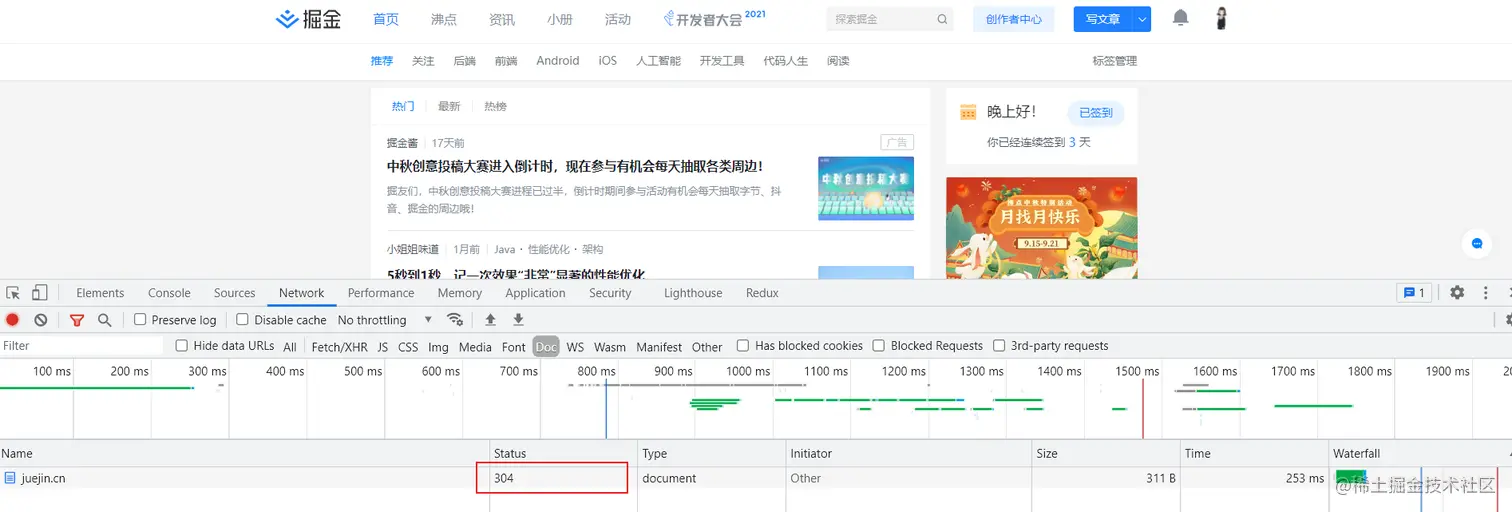This screenshot has height=512, width=1512.
Task: Show All request types
Action: [x=290, y=347]
